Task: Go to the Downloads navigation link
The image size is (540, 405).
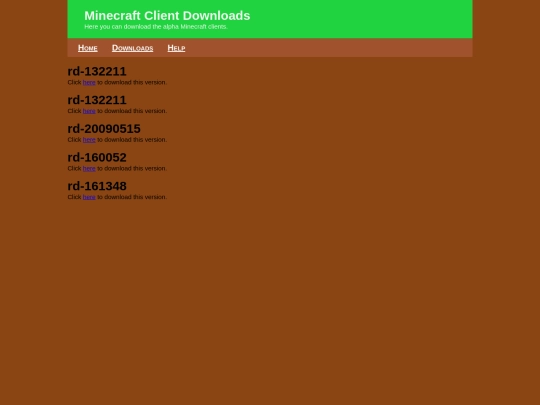Action: click(133, 48)
